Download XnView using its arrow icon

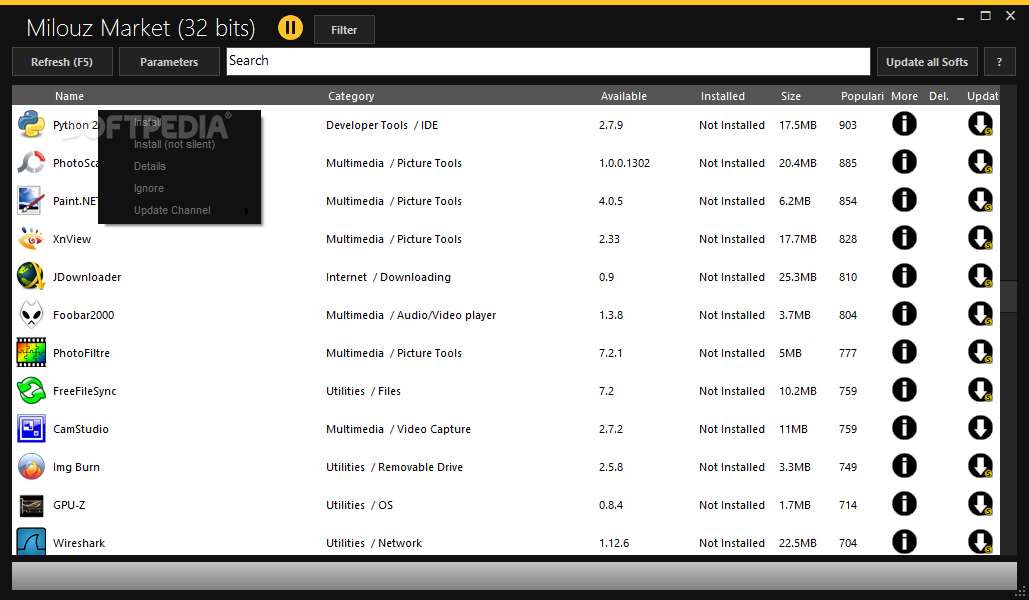coord(980,238)
